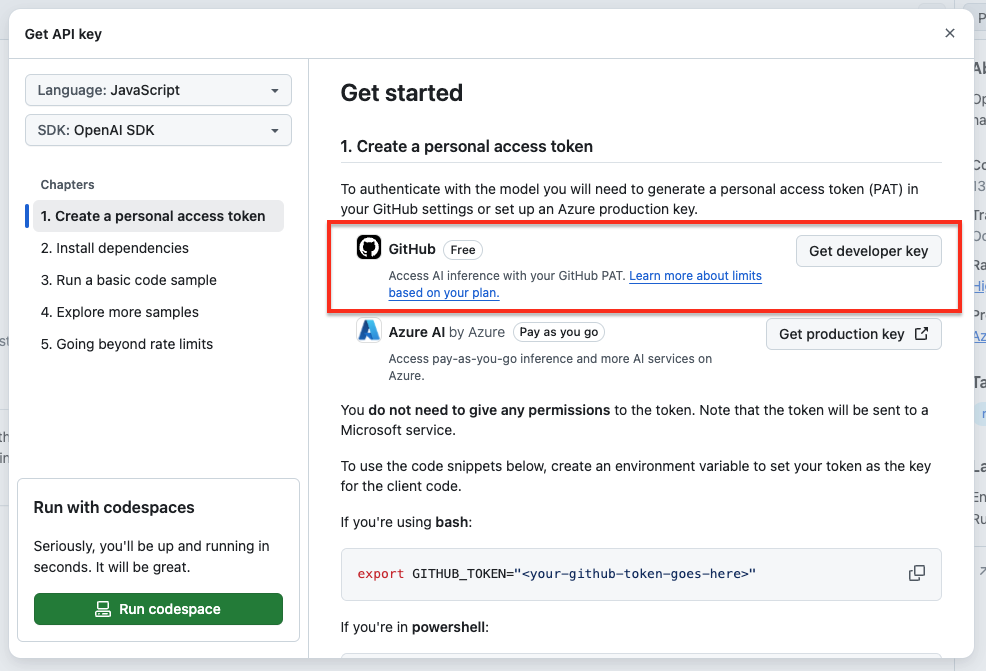
Task: Click the Azure AI logo icon
Action: point(369,331)
